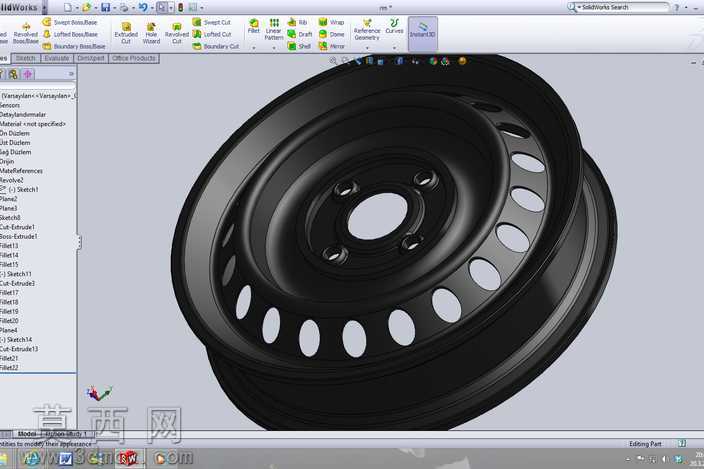Select the Mirror feature
The image size is (704, 469).
point(331,46)
